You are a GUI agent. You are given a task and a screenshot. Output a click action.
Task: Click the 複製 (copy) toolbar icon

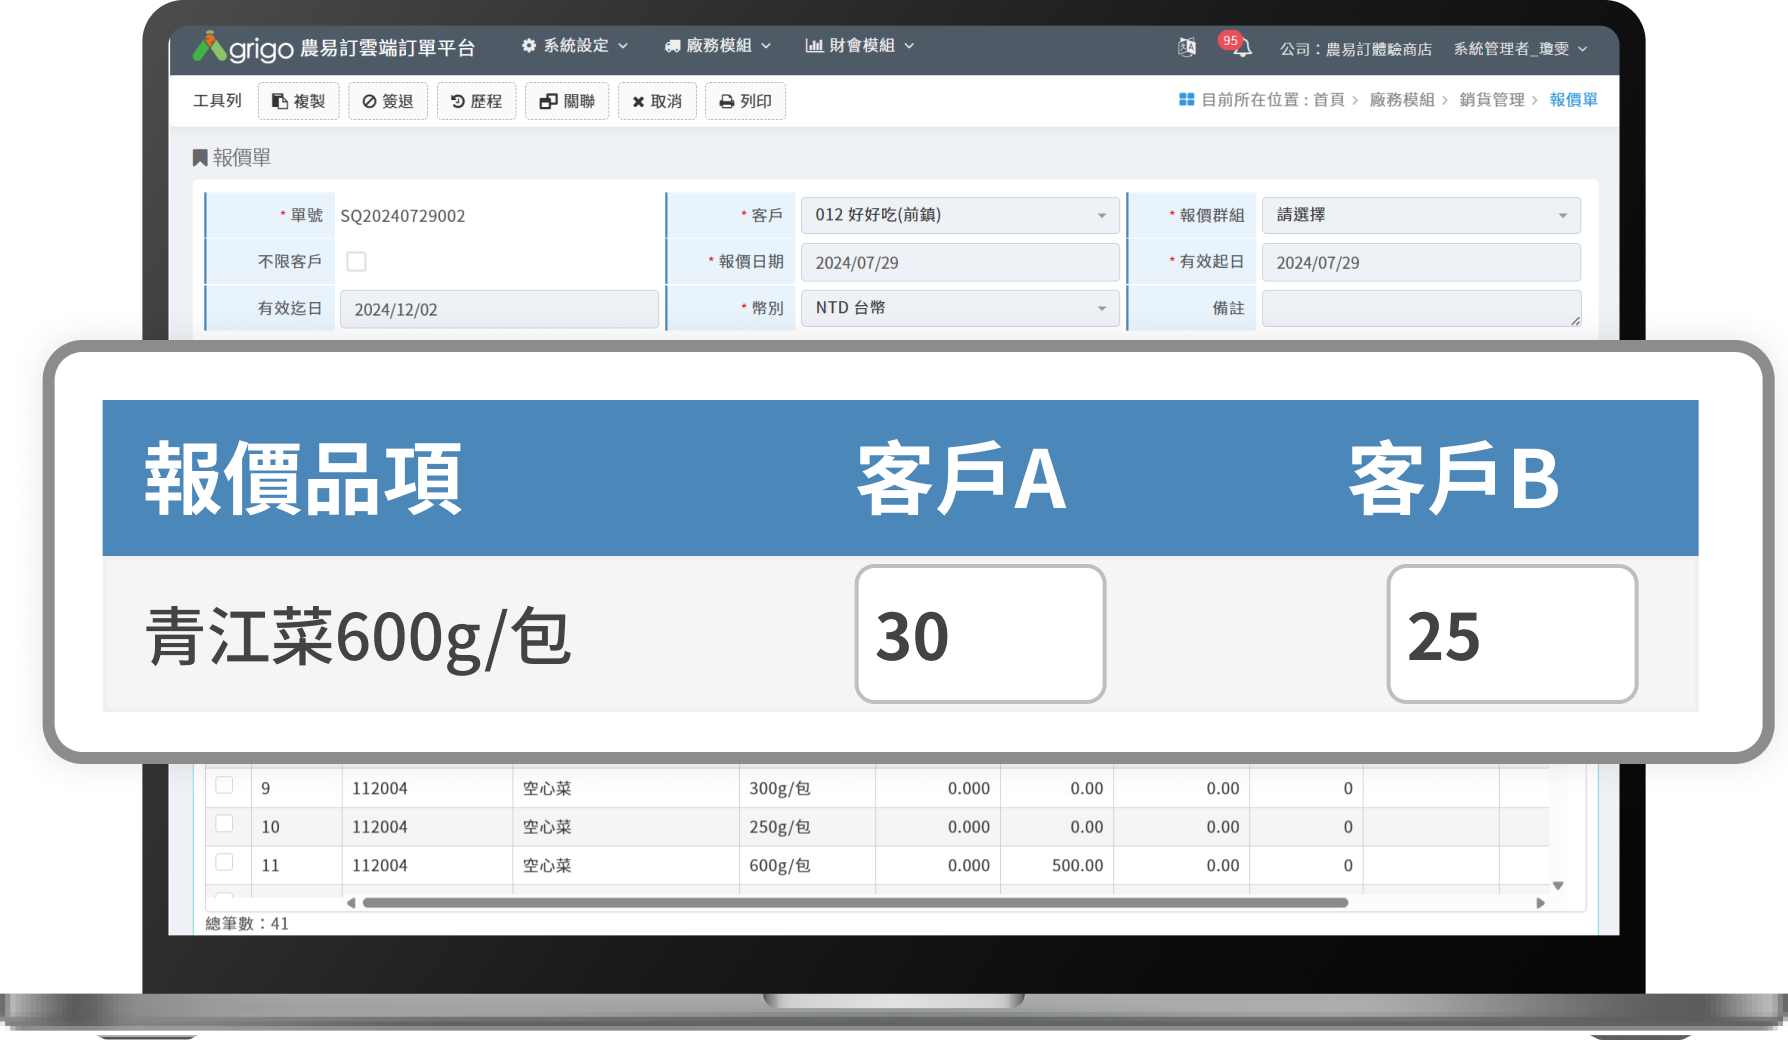(298, 101)
